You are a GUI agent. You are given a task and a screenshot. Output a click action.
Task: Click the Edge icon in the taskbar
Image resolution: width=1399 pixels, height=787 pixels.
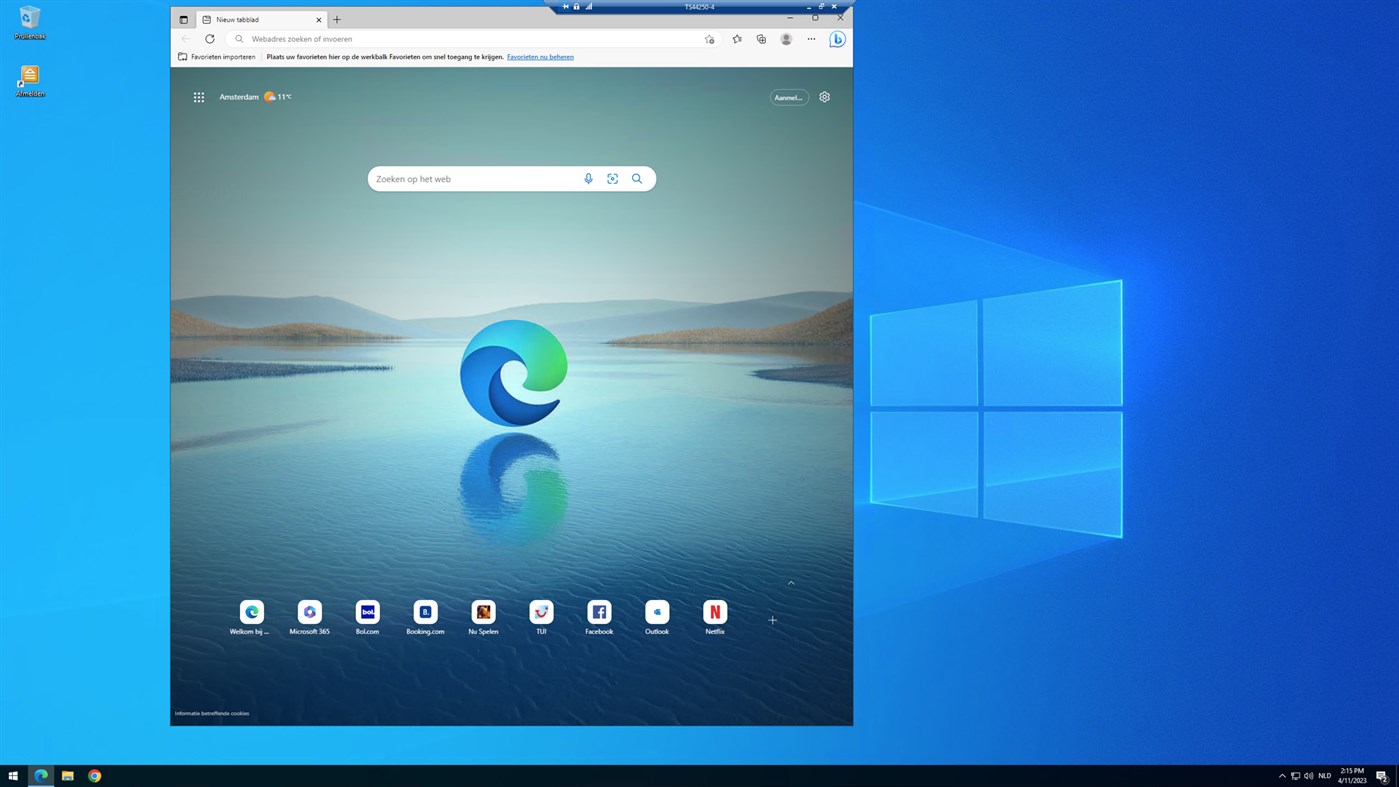pos(41,776)
